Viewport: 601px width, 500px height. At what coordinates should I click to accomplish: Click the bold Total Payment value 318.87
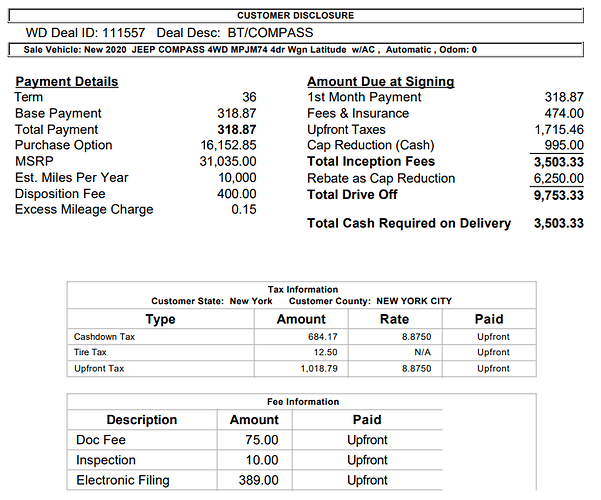236,130
